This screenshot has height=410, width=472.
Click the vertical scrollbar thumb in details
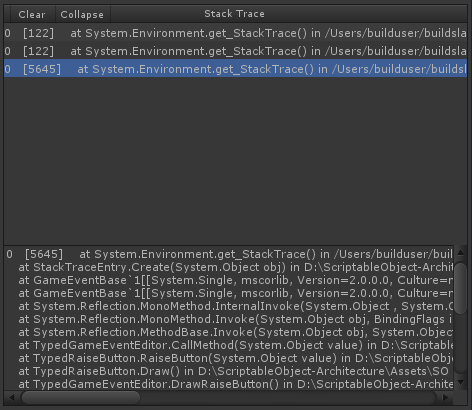point(461,289)
